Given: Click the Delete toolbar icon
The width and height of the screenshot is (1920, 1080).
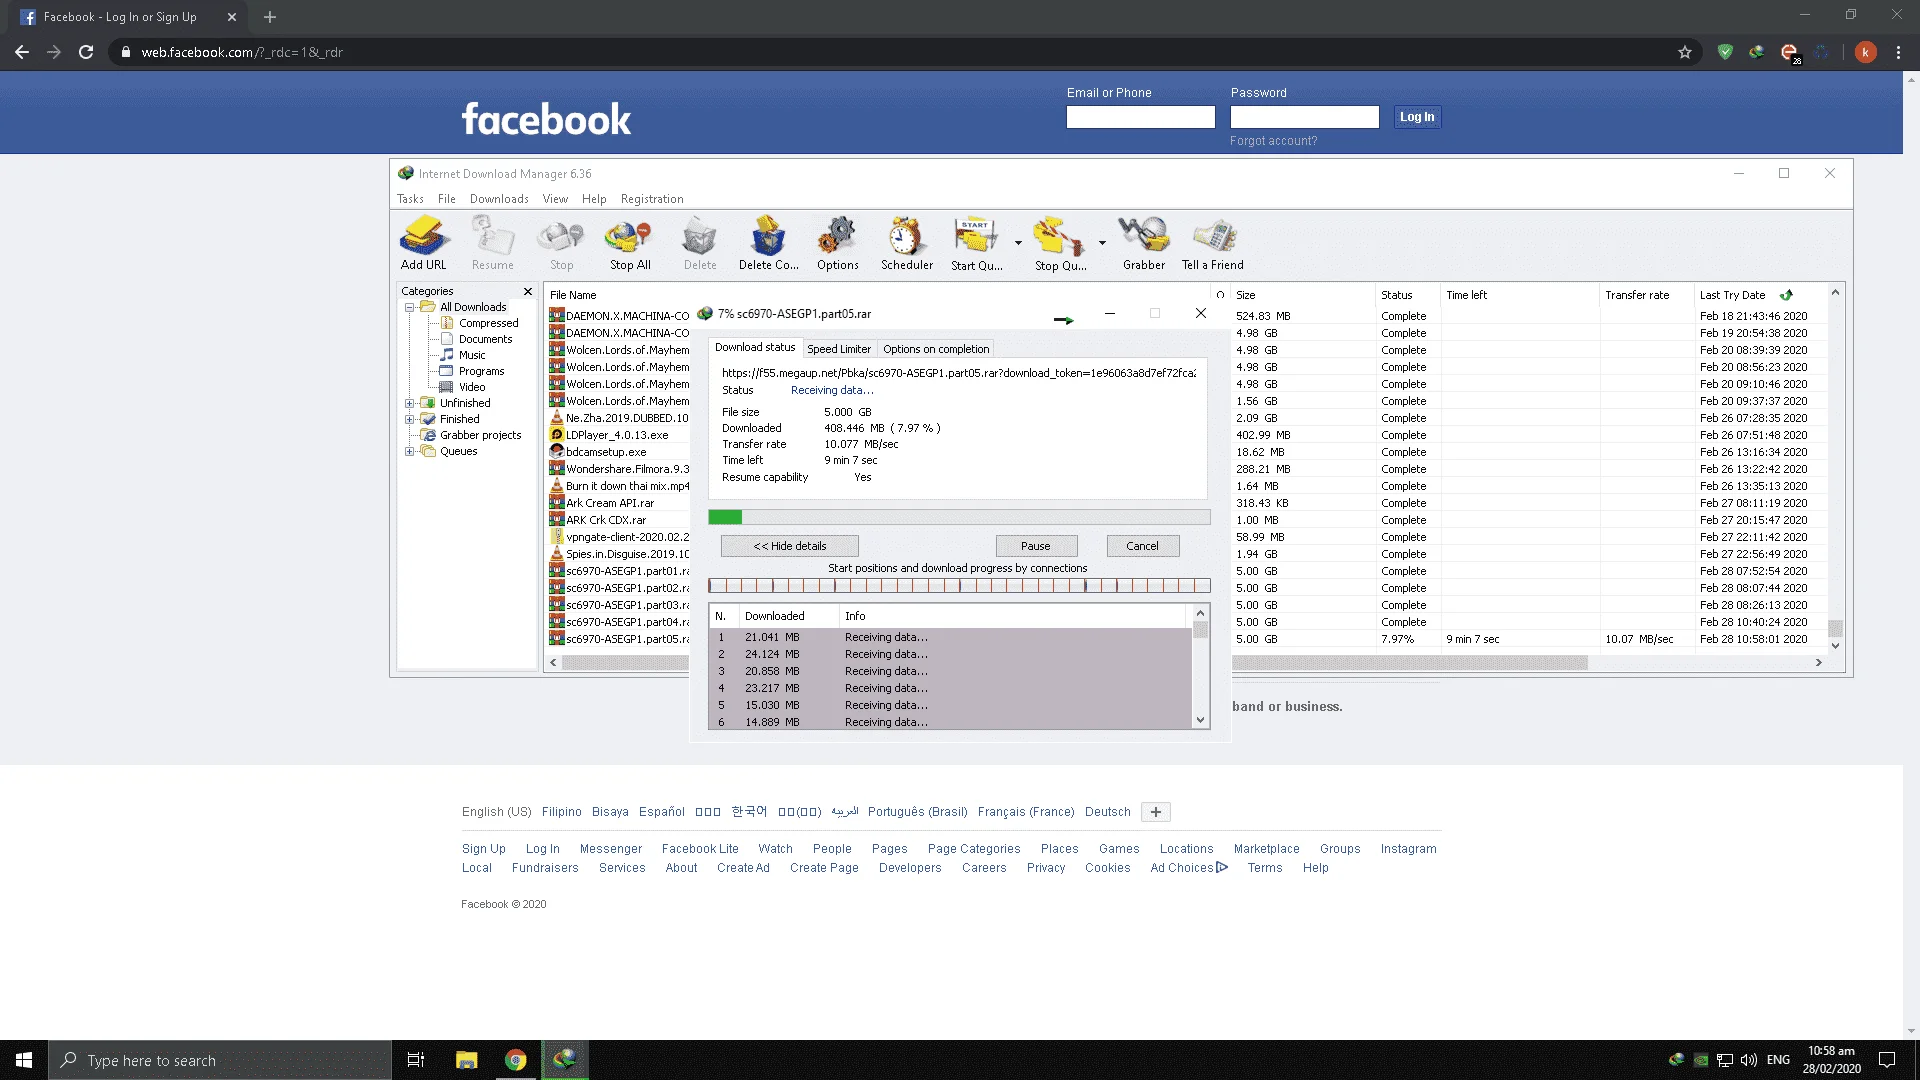Looking at the screenshot, I should (x=700, y=243).
